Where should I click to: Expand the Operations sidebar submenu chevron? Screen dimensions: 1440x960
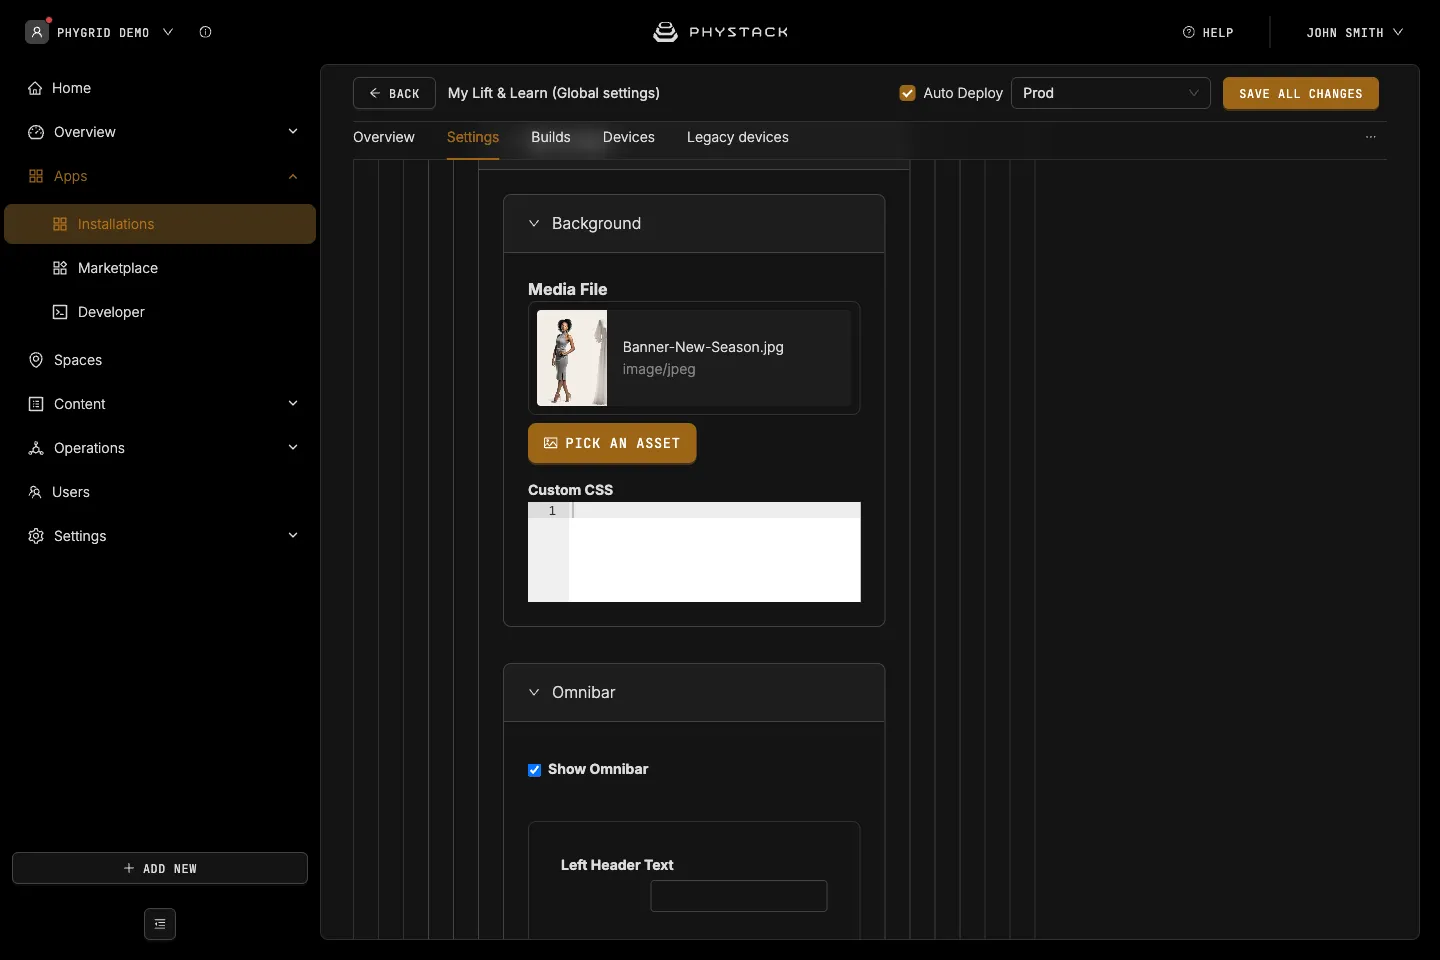coord(293,448)
